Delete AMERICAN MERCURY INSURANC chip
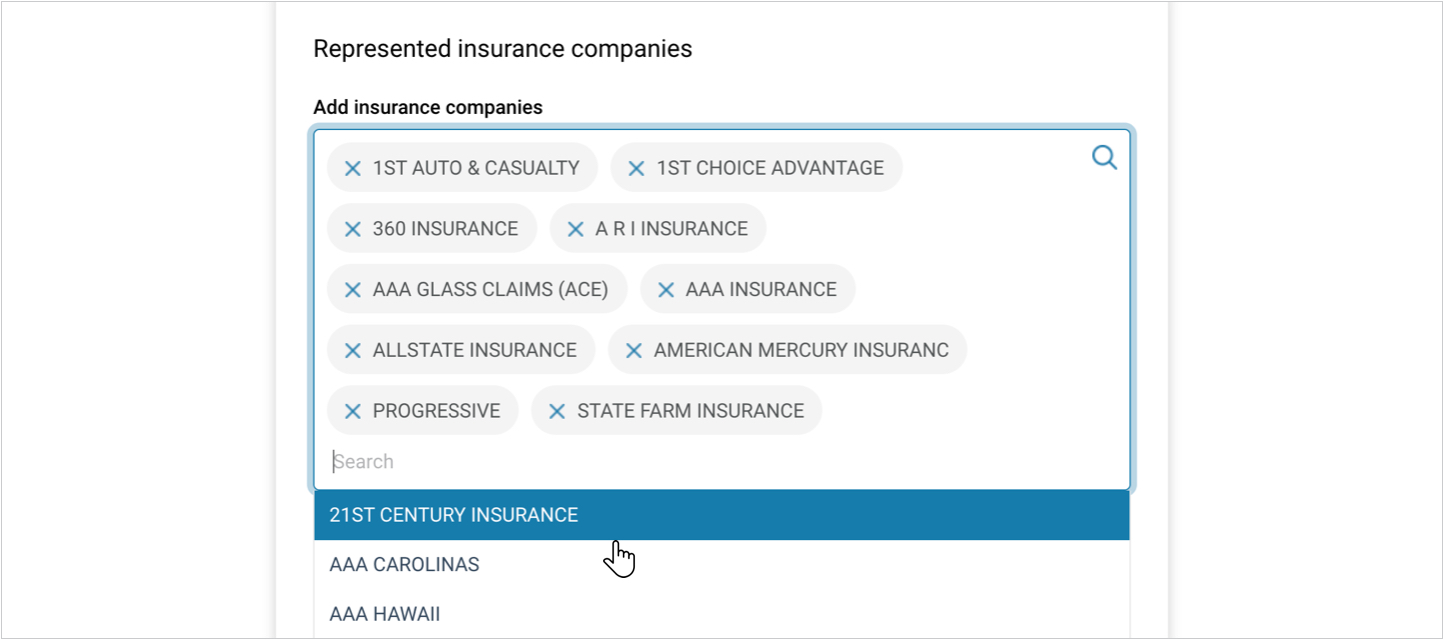Image resolution: width=1444 pixels, height=640 pixels. click(633, 351)
